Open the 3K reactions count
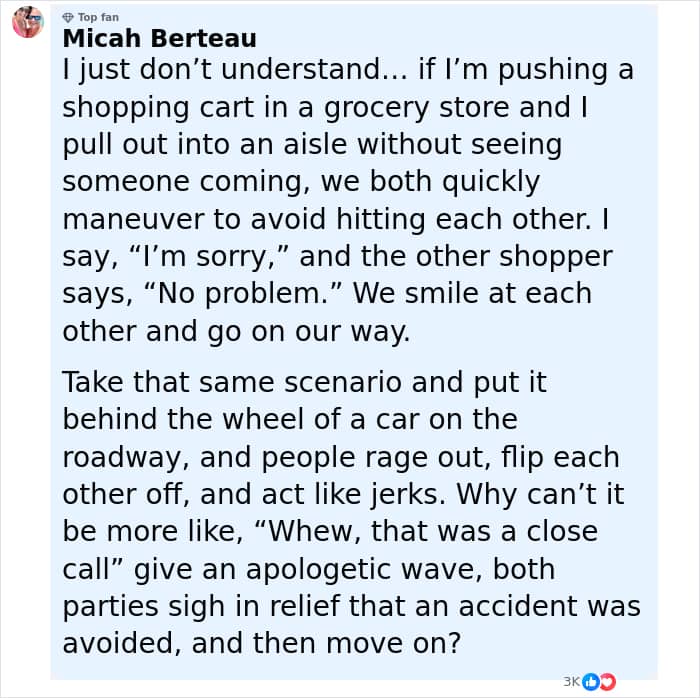 click(571, 681)
